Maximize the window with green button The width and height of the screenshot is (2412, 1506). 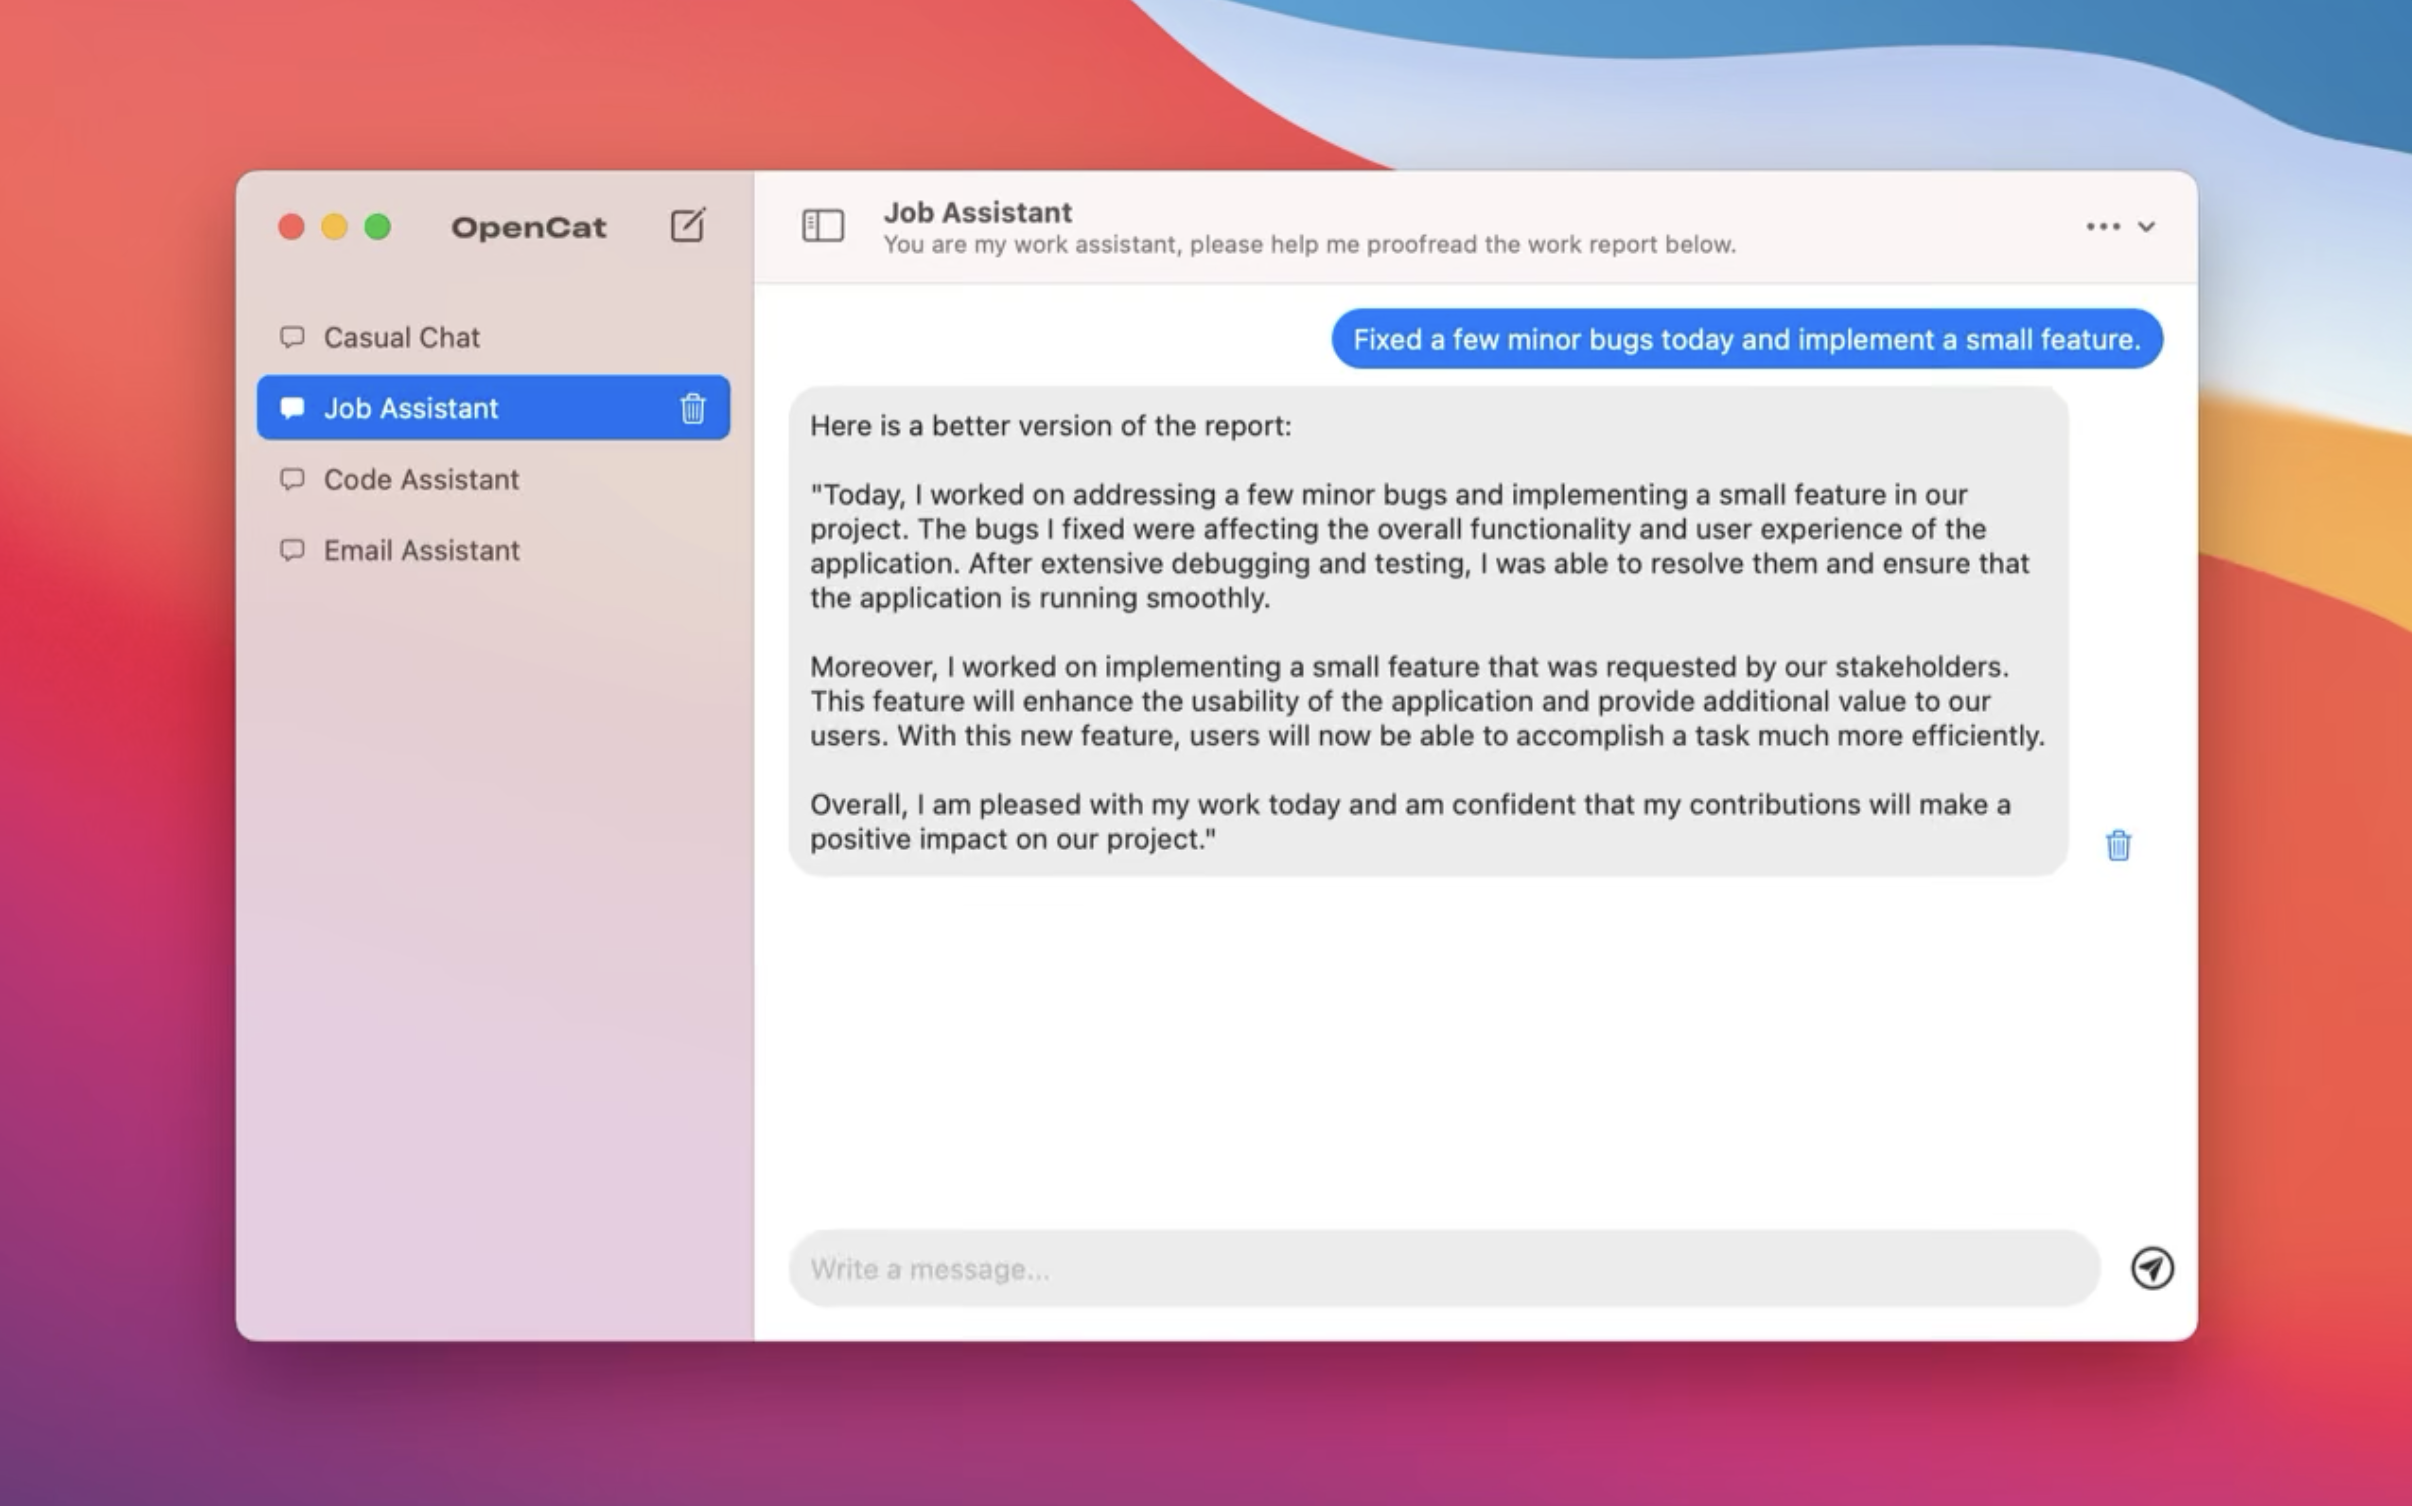click(x=377, y=227)
